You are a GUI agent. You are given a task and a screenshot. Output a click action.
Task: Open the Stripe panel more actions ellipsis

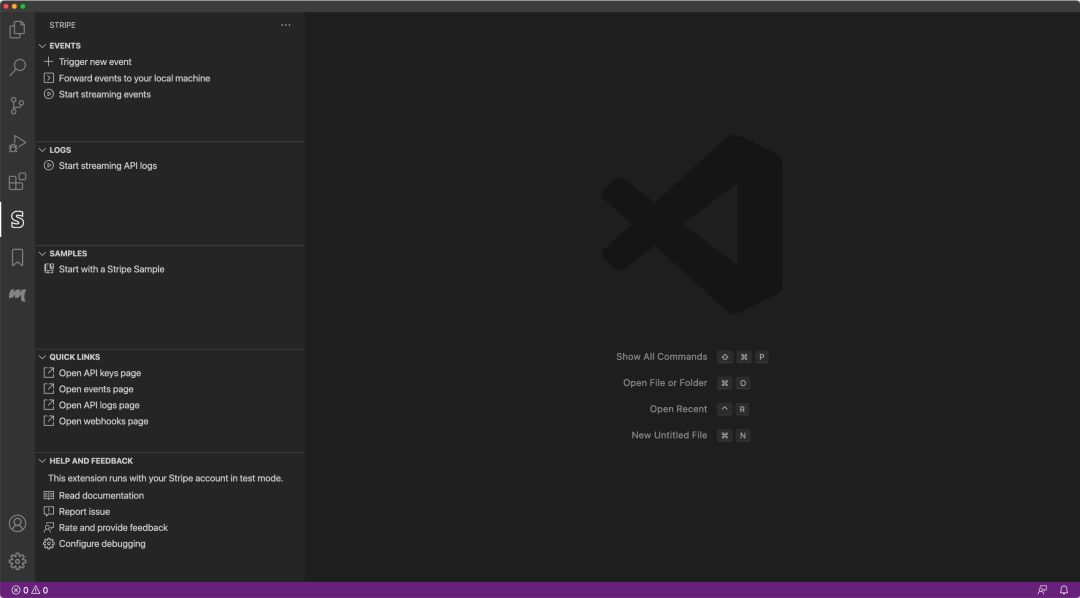(286, 25)
